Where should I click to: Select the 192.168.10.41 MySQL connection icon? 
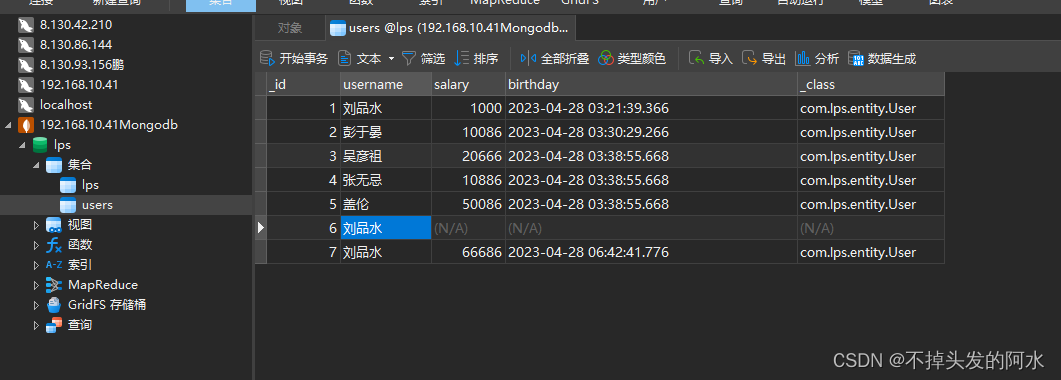click(x=26, y=85)
